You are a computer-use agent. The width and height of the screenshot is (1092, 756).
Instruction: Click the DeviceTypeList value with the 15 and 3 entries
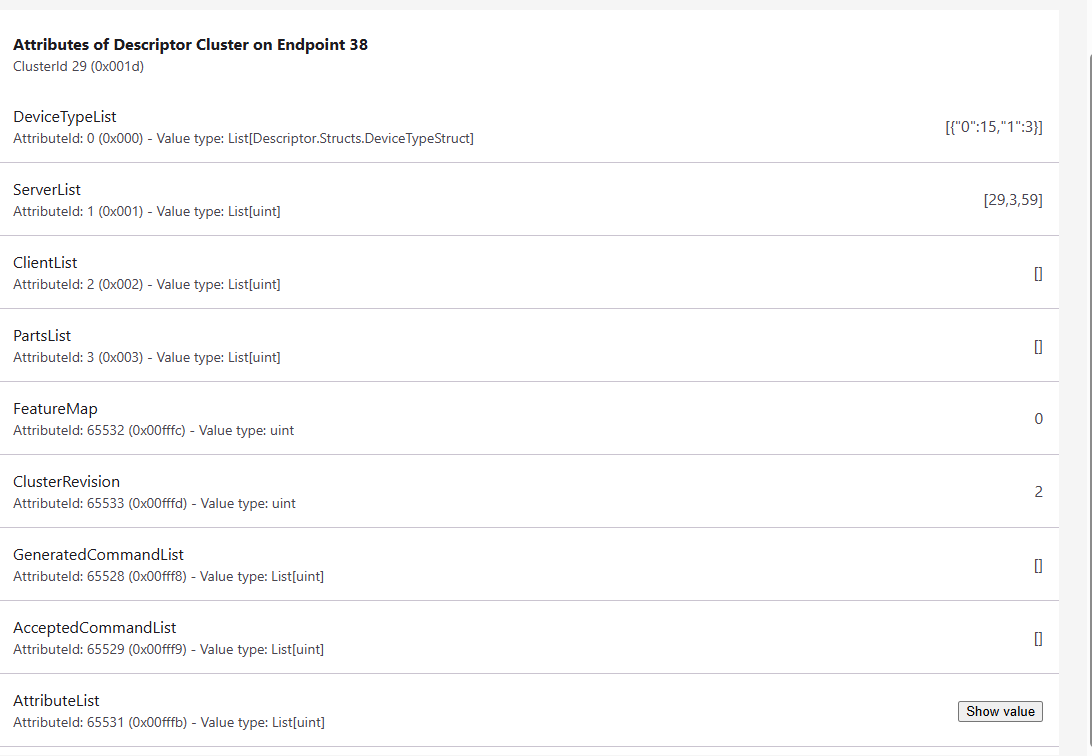(993, 127)
